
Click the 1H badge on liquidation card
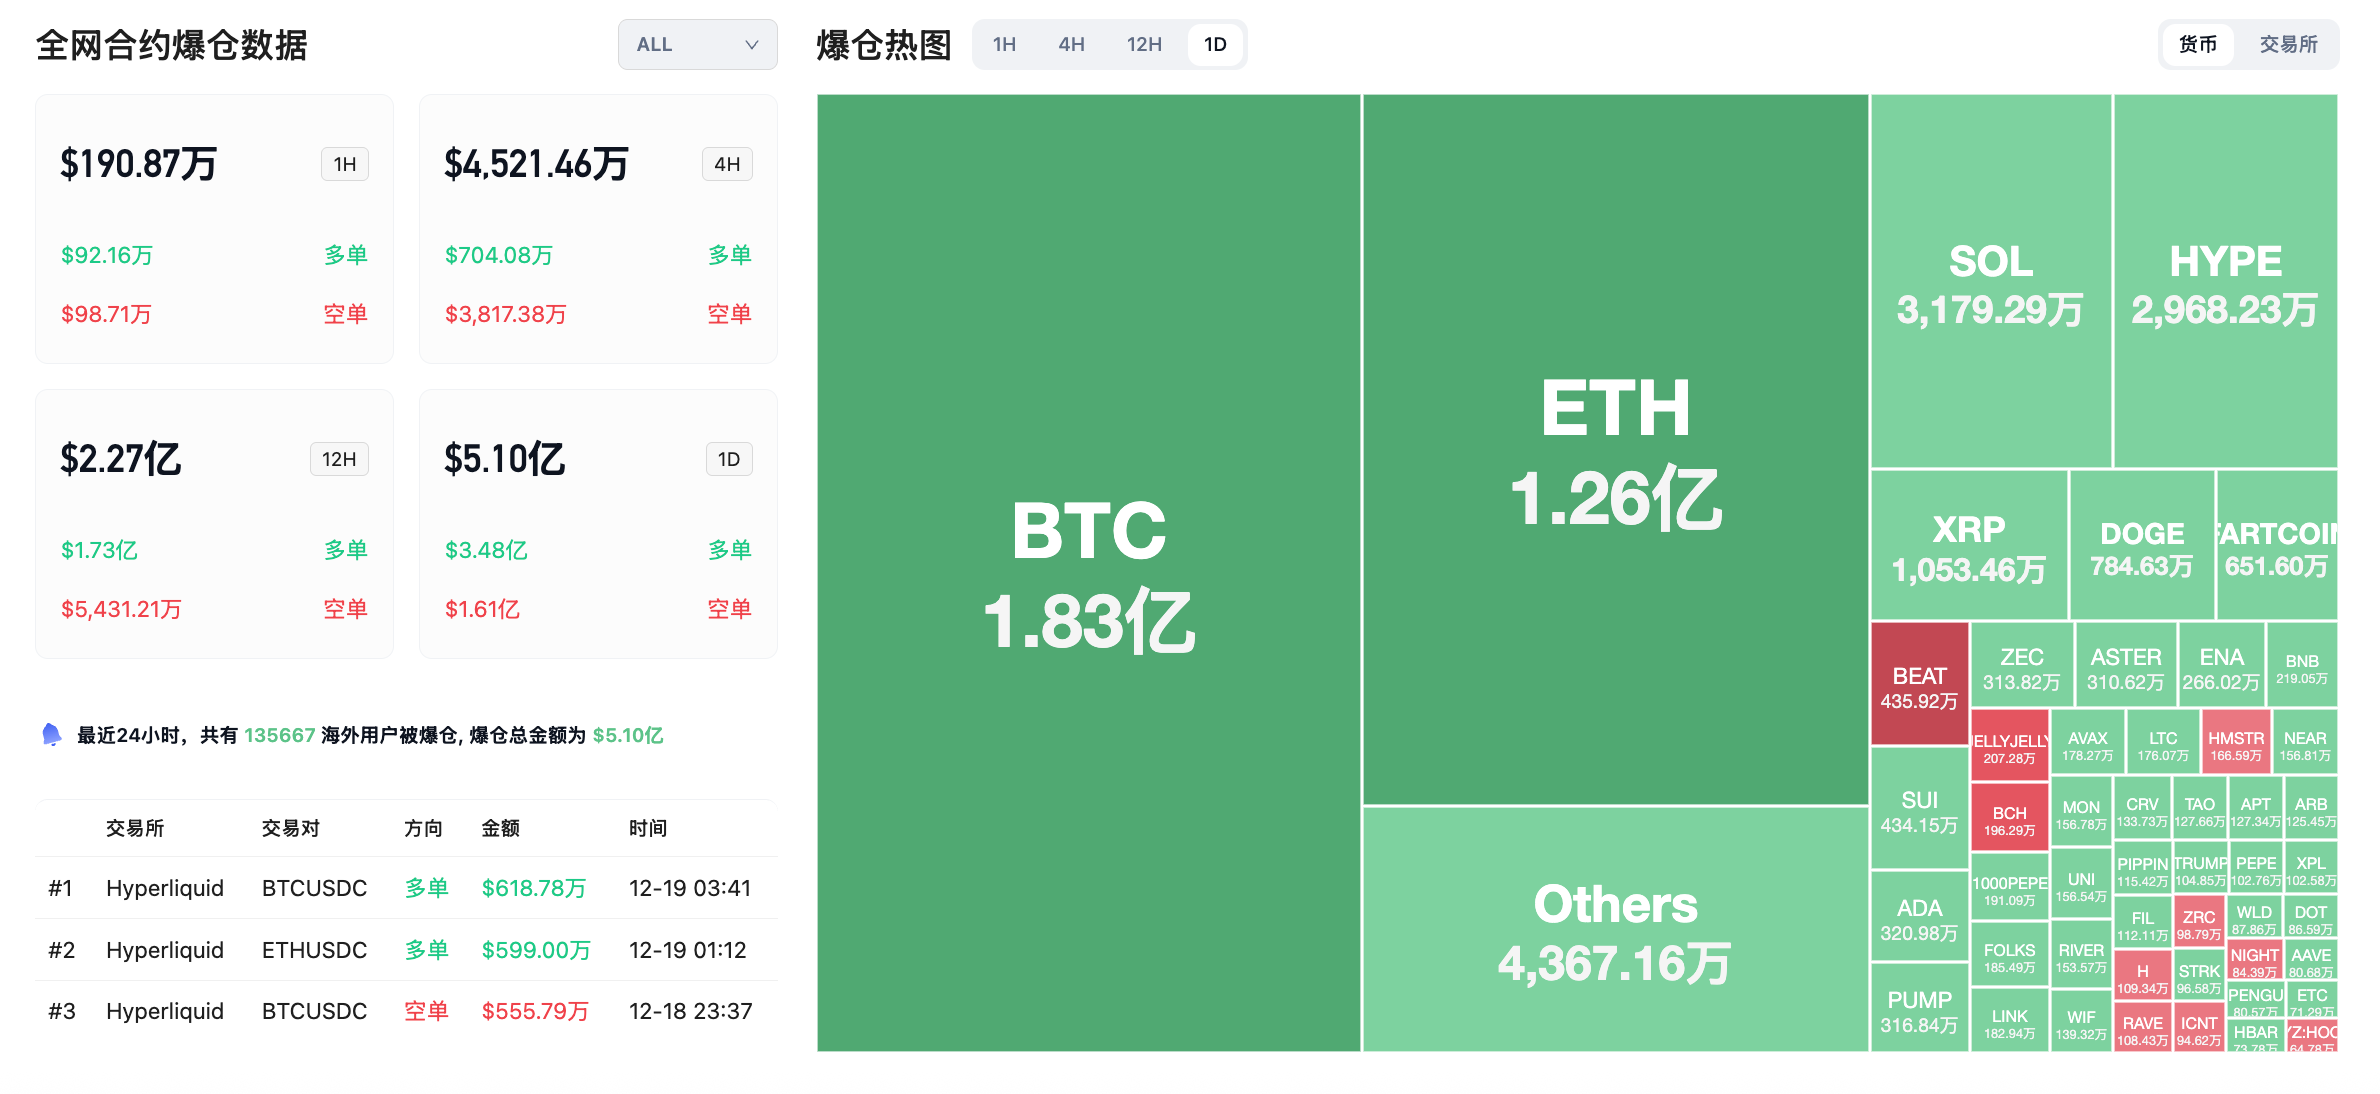coord(345,164)
